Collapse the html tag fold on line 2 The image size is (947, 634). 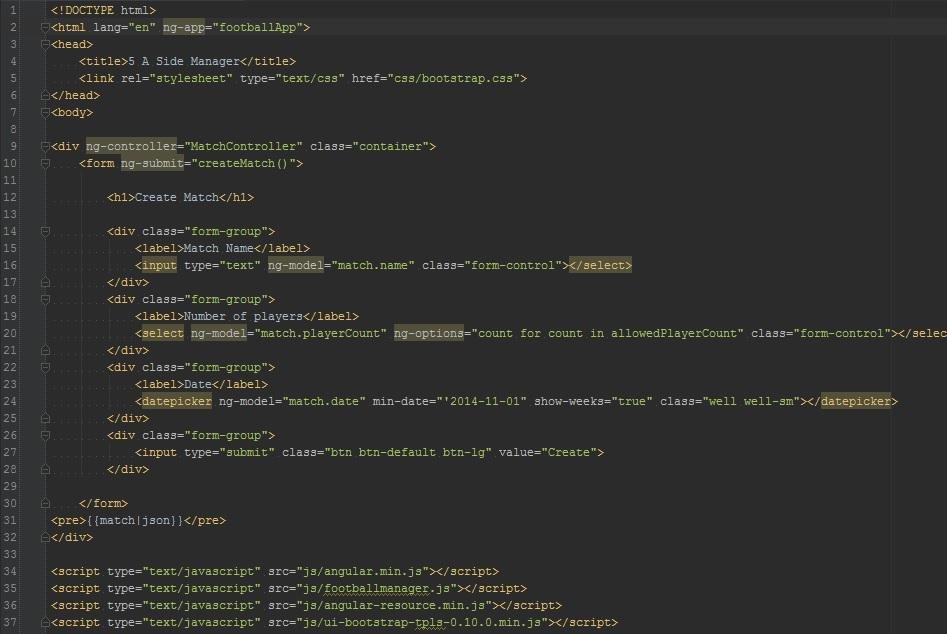click(x=45, y=27)
